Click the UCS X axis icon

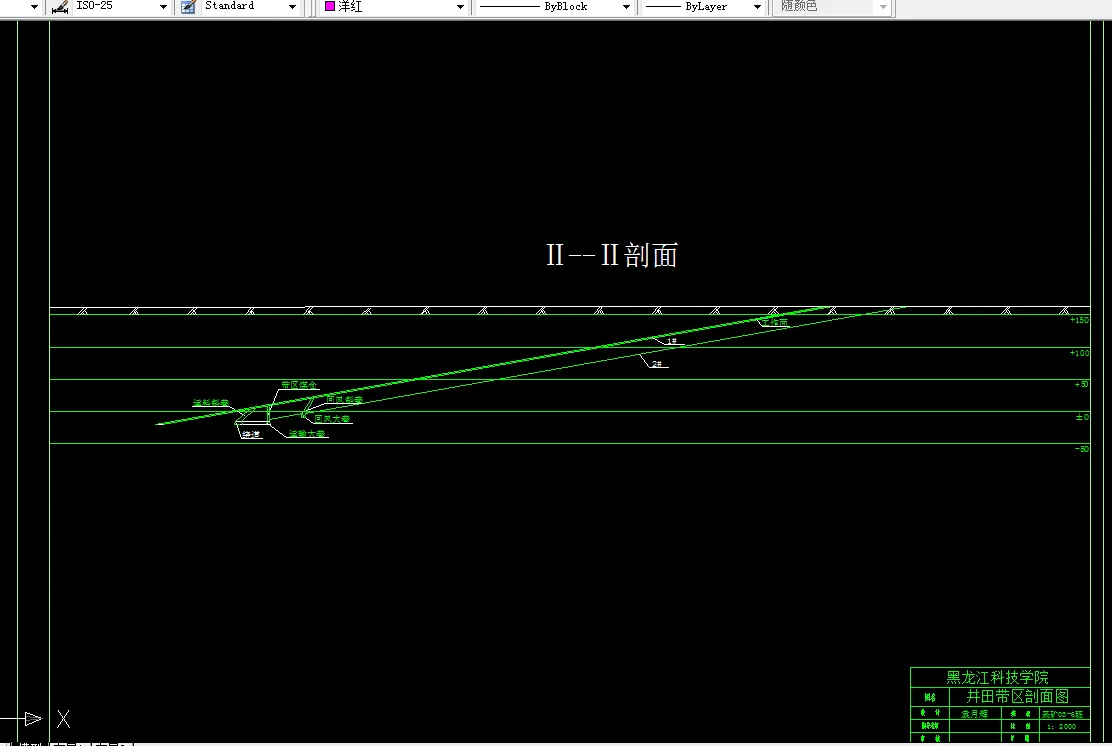point(63,719)
